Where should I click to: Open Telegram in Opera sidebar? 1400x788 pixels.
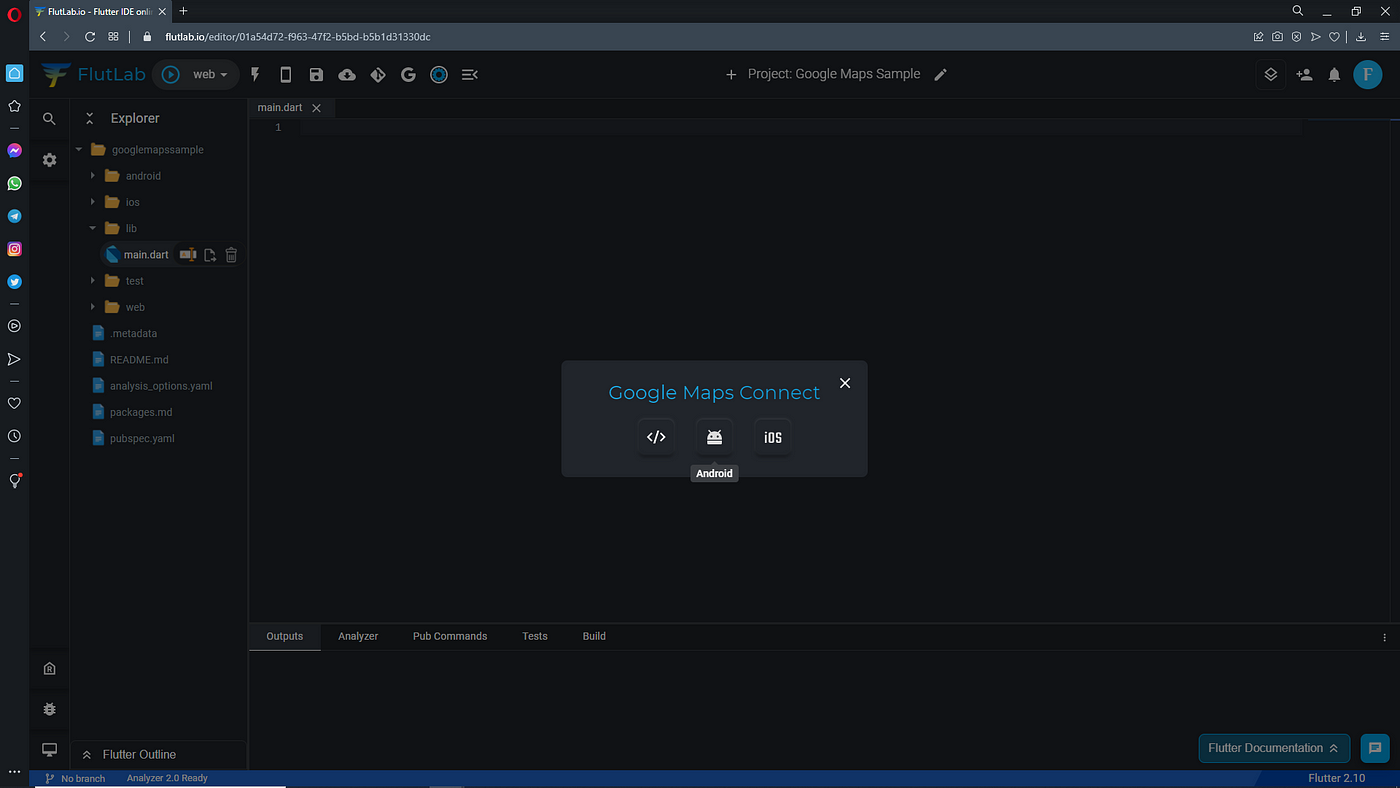pyautogui.click(x=14, y=216)
